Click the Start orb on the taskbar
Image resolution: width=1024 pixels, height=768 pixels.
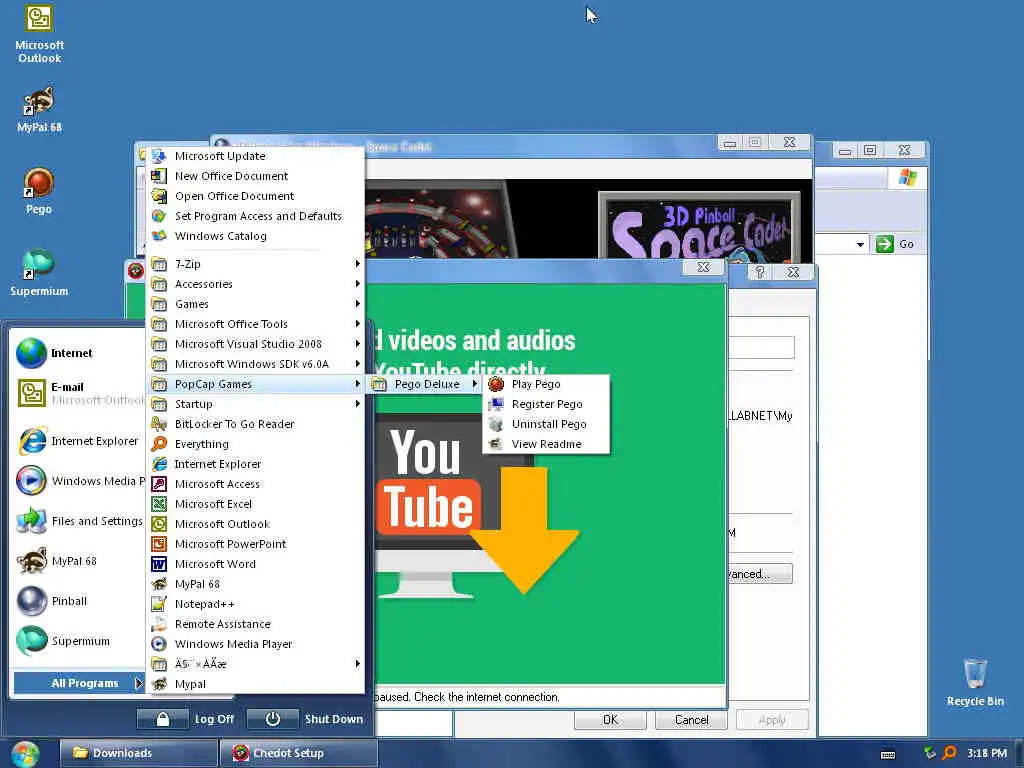tap(24, 754)
